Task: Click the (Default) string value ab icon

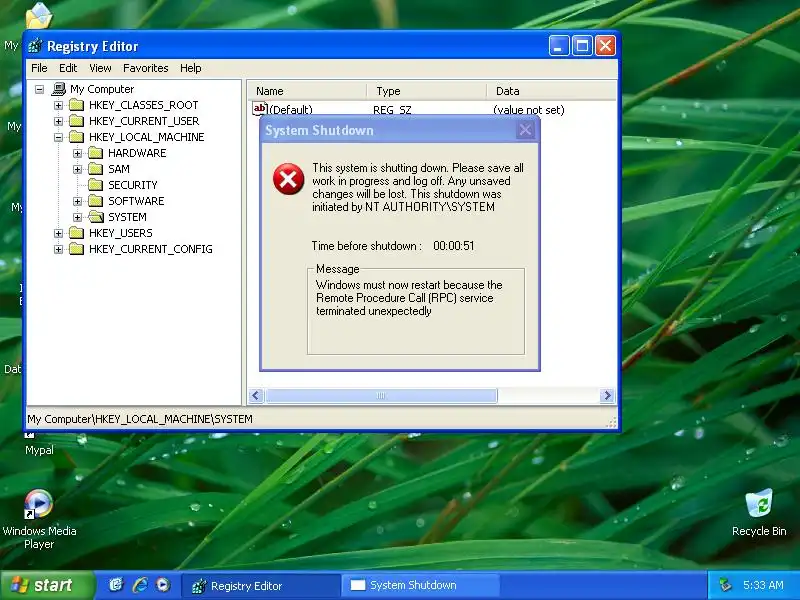Action: (260, 109)
